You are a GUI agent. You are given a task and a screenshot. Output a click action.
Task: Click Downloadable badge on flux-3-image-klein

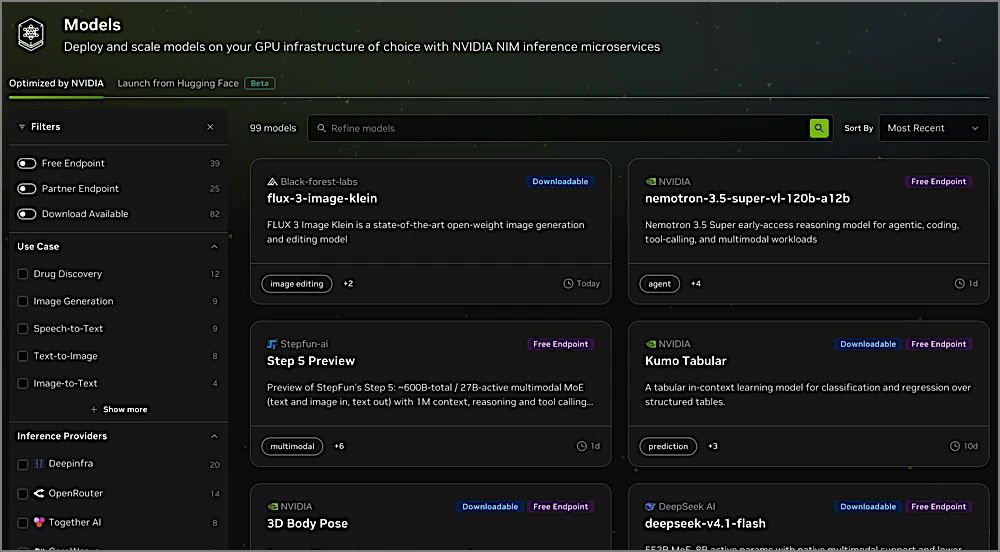(560, 182)
